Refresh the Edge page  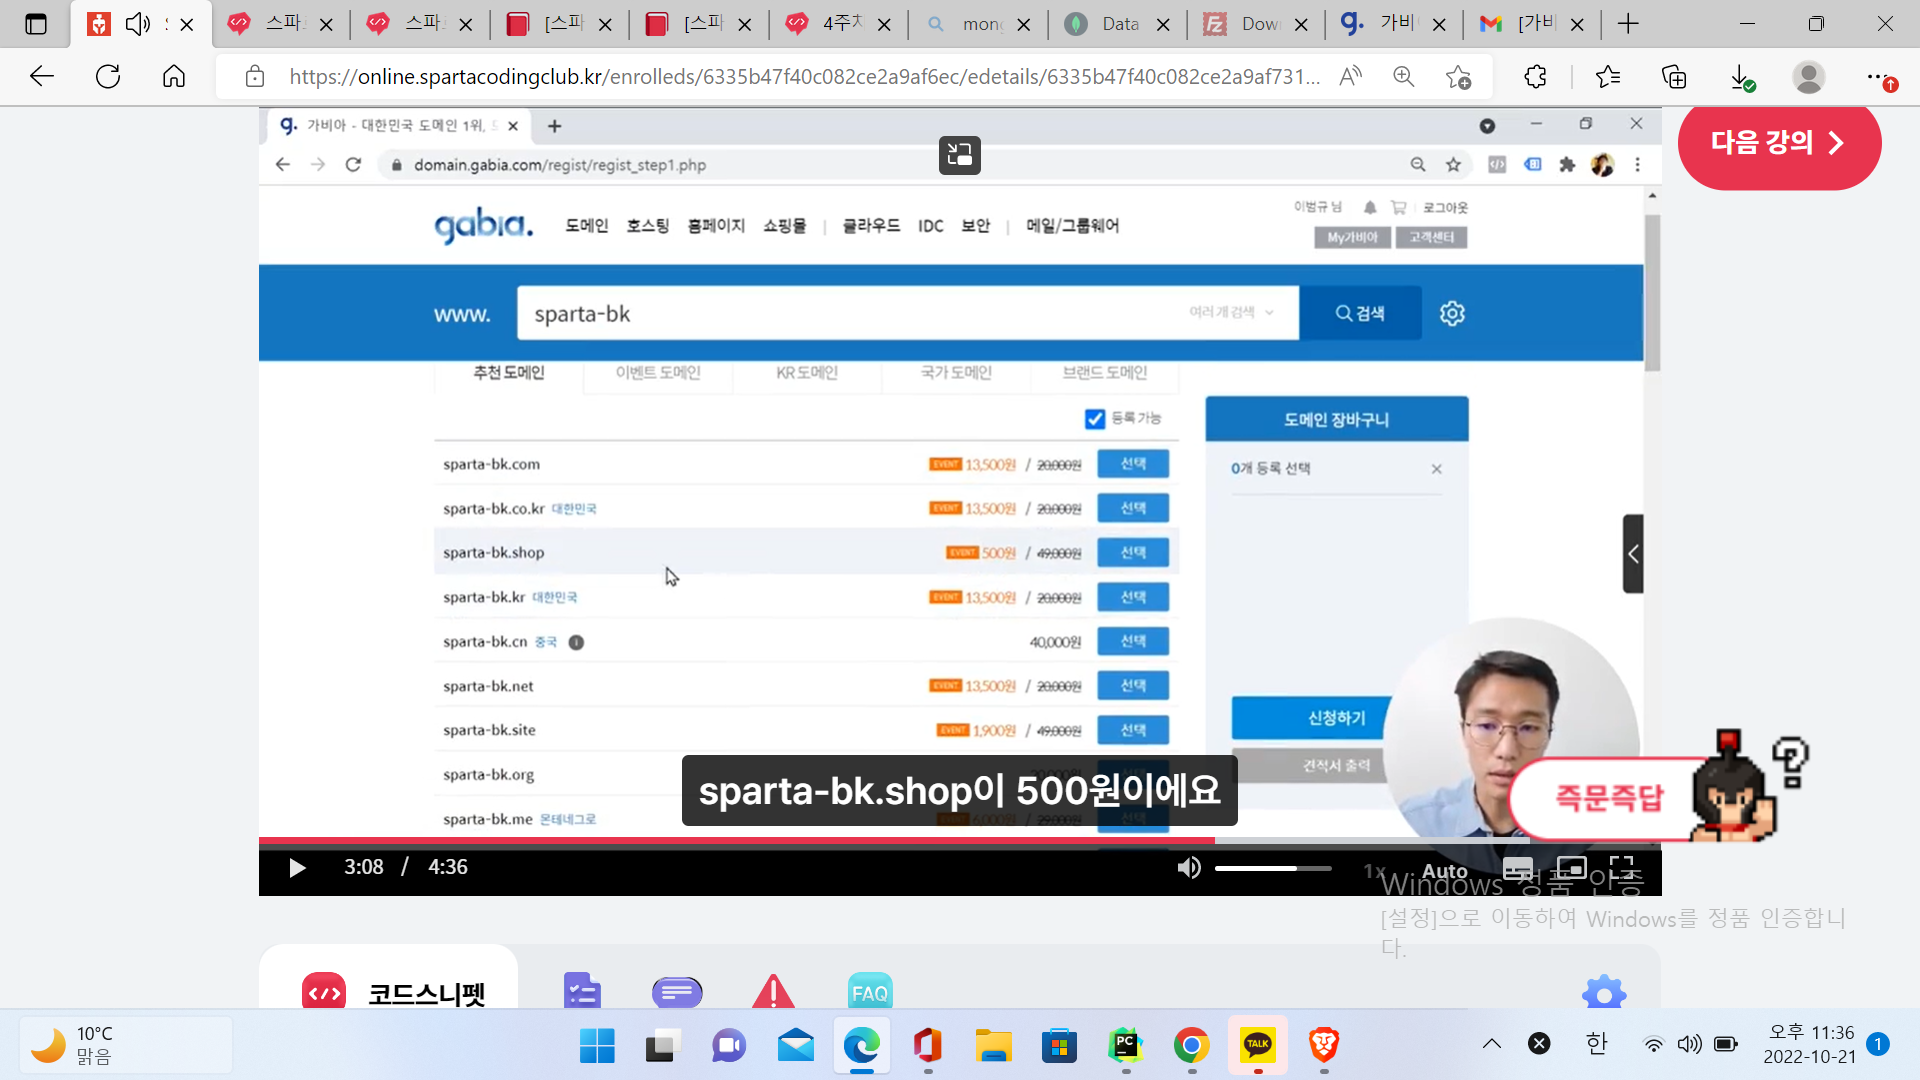[x=108, y=76]
